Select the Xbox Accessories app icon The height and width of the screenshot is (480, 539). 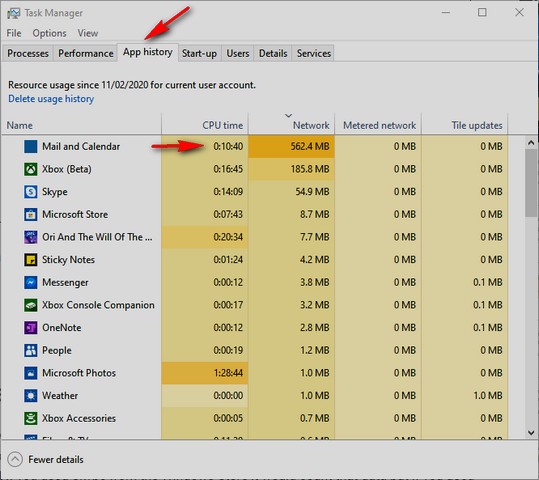point(31,418)
